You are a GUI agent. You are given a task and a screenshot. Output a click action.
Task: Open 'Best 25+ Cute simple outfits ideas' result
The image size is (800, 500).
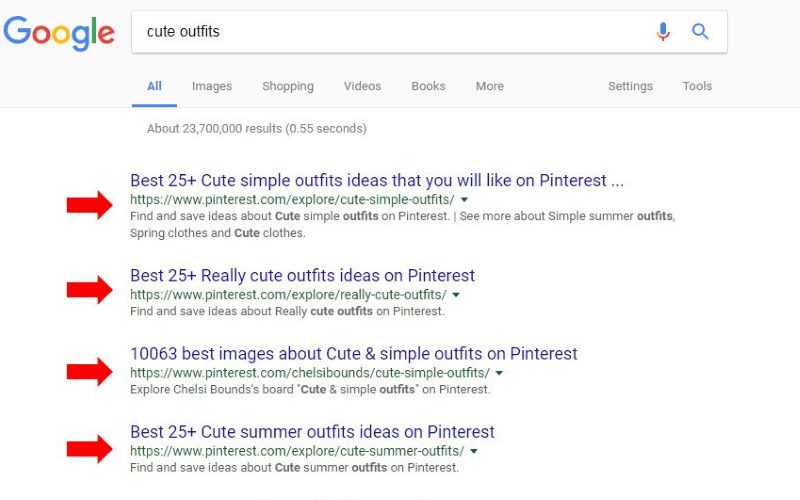click(x=377, y=181)
